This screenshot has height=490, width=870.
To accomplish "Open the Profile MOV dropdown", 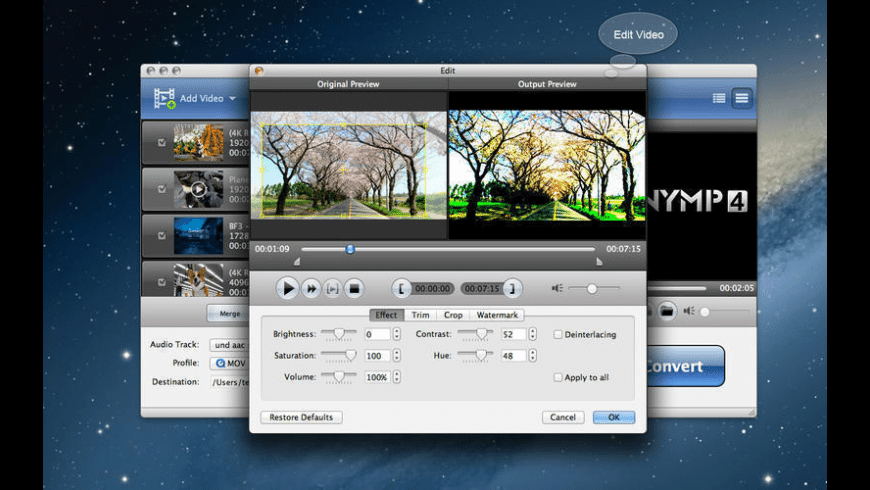I will (x=230, y=363).
